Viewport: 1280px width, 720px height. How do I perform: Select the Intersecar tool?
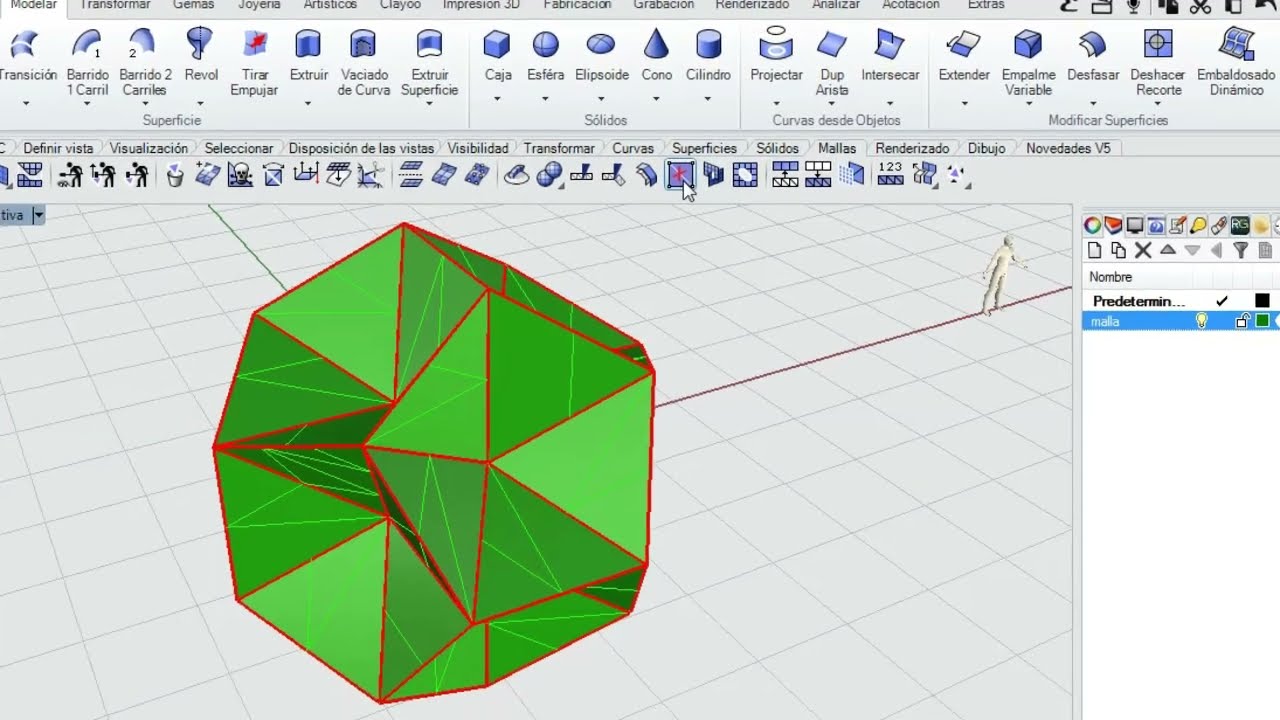click(890, 55)
